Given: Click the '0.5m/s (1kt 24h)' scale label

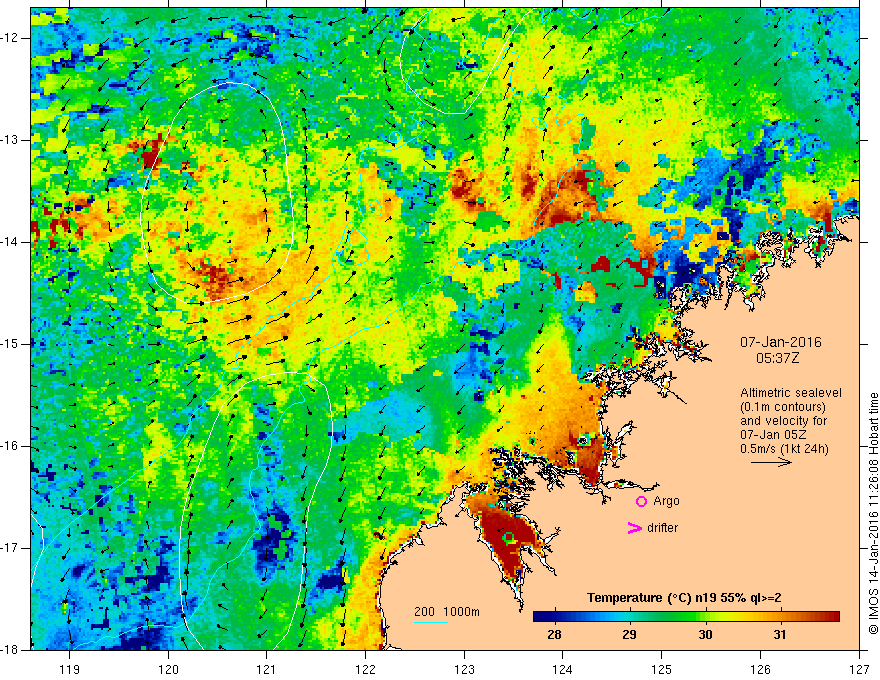Looking at the screenshot, I should (784, 449).
